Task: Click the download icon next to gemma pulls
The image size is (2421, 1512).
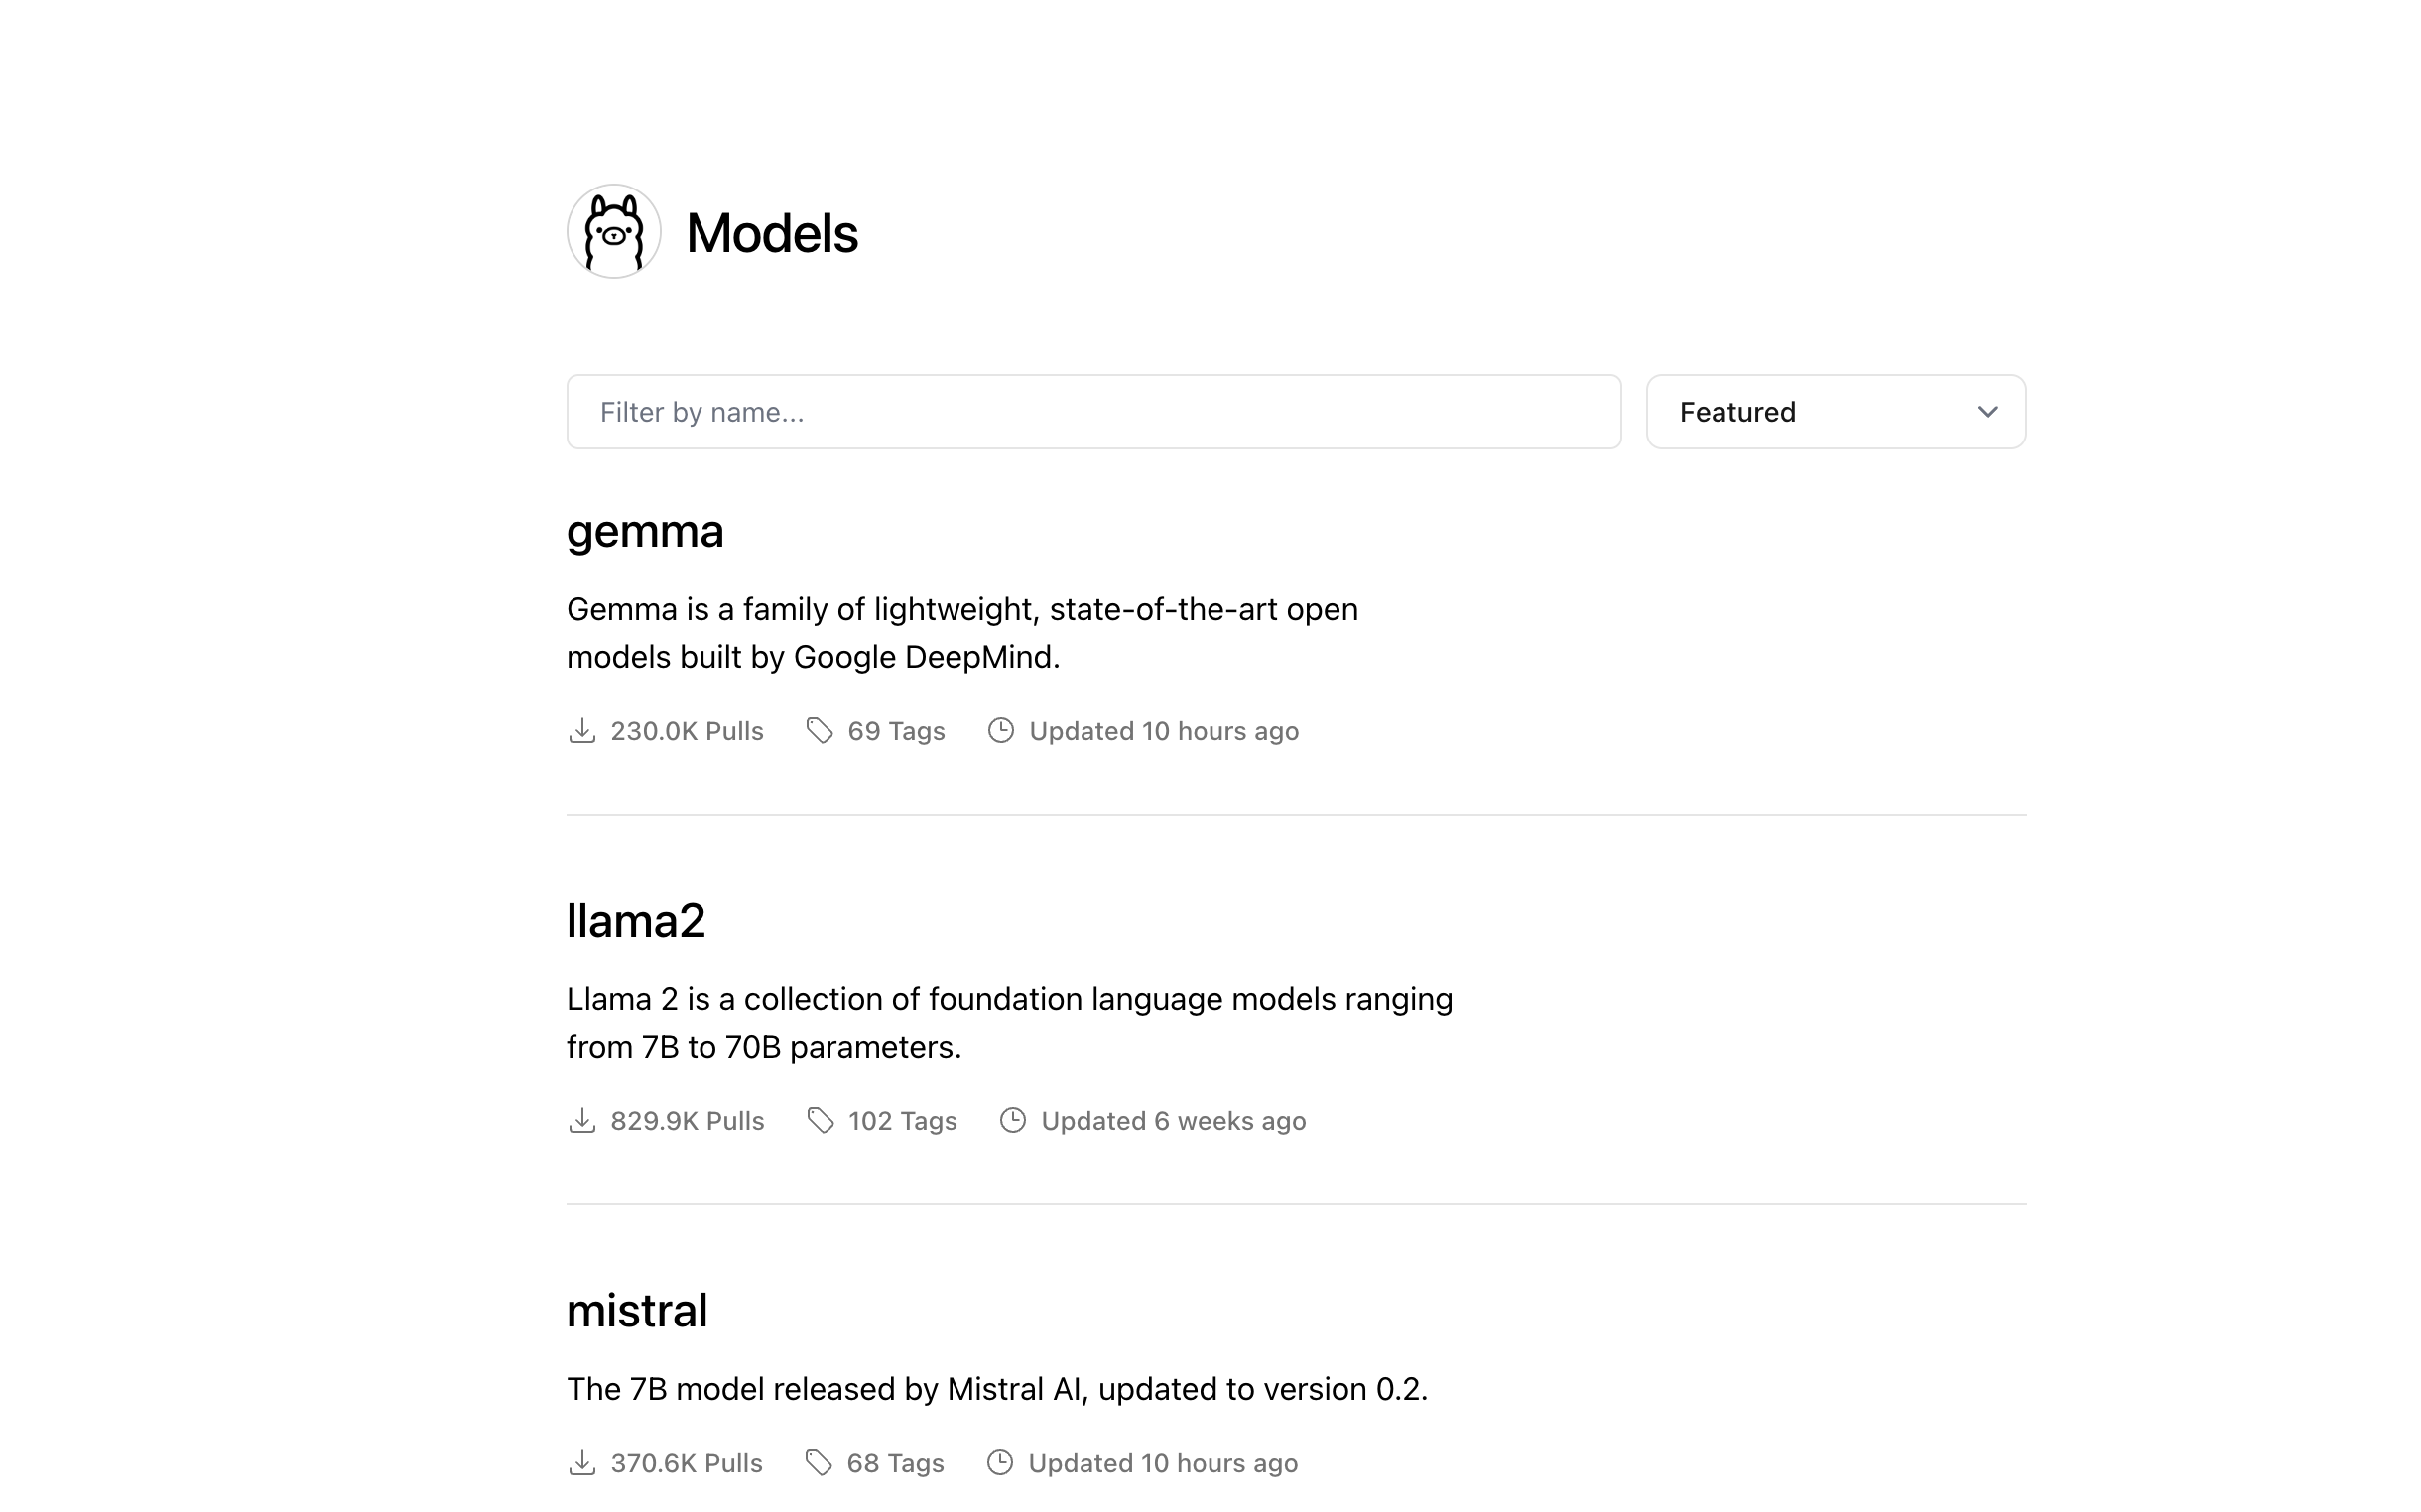Action: (x=582, y=731)
